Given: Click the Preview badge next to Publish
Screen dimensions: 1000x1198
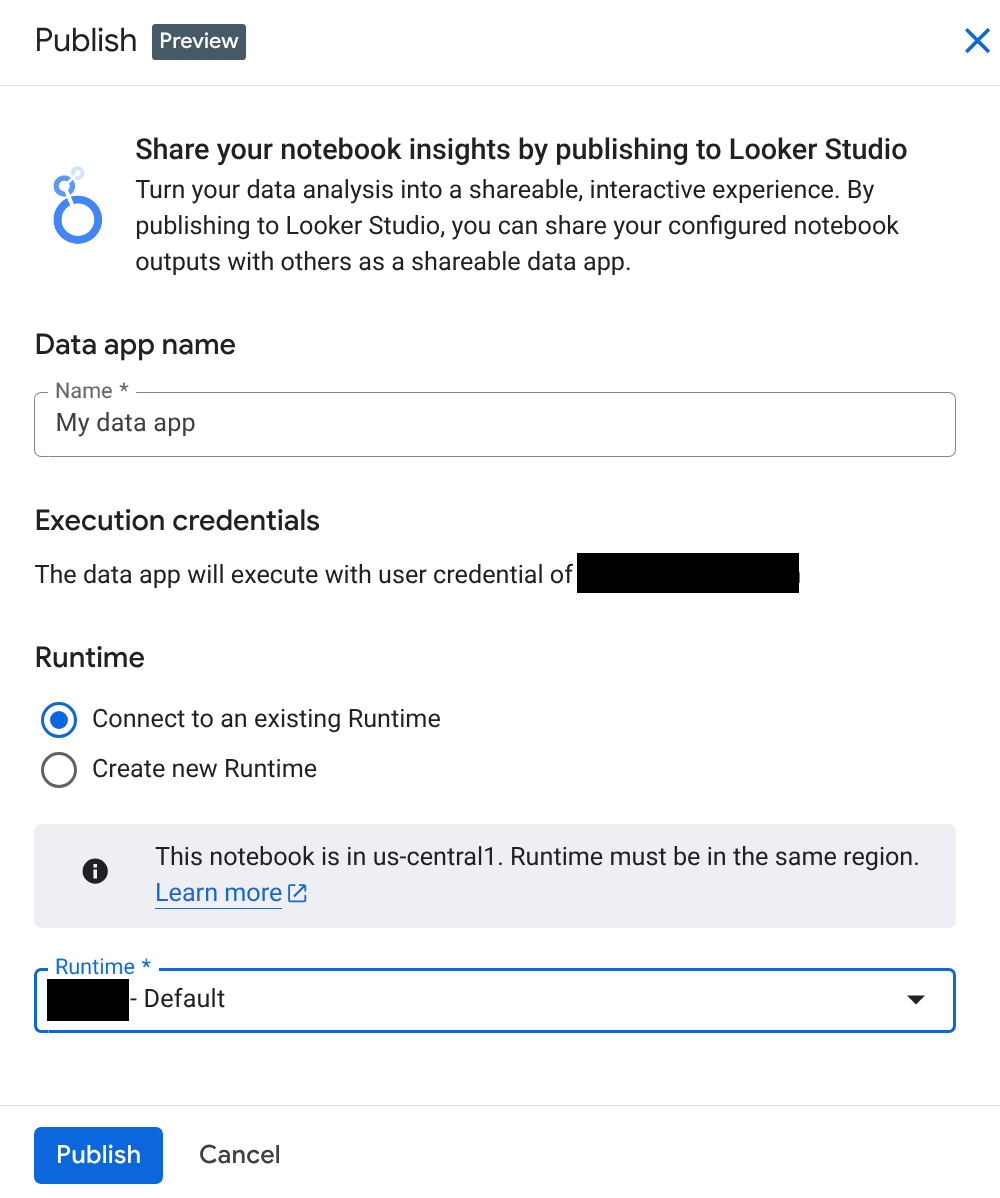Looking at the screenshot, I should point(198,41).
